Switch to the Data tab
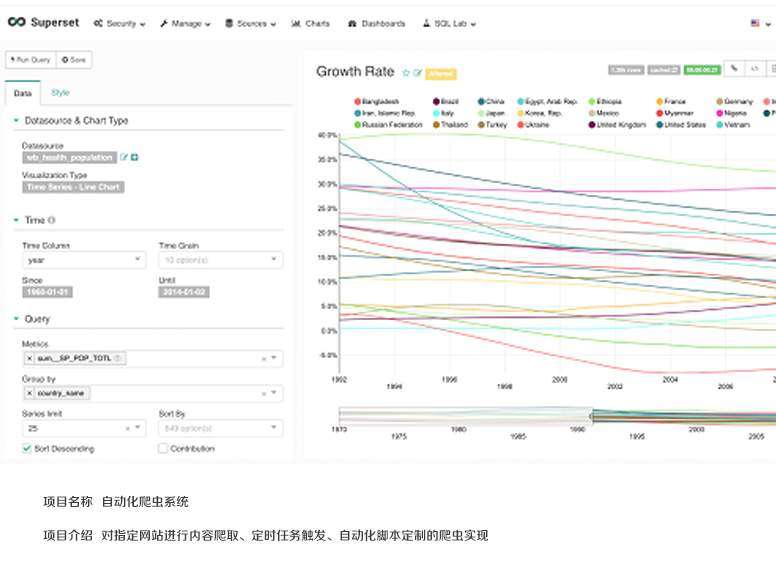776x577 pixels. point(23,93)
